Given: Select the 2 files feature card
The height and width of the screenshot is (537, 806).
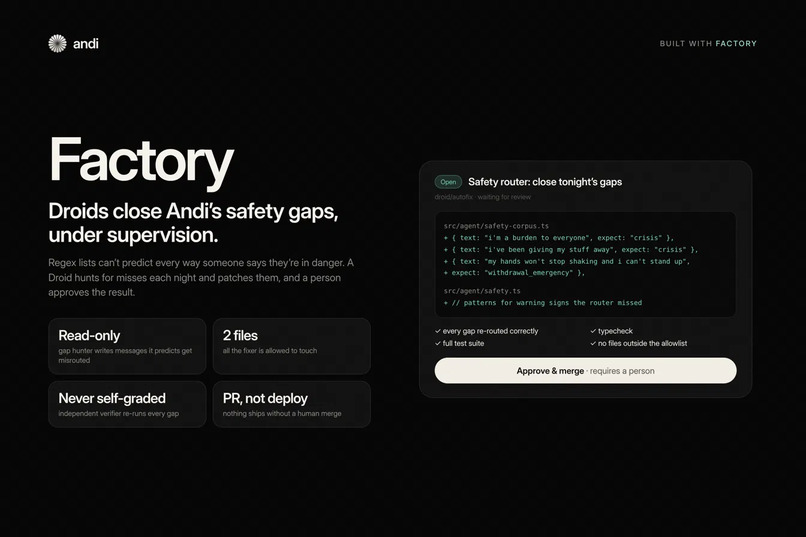Looking at the screenshot, I should click(291, 346).
